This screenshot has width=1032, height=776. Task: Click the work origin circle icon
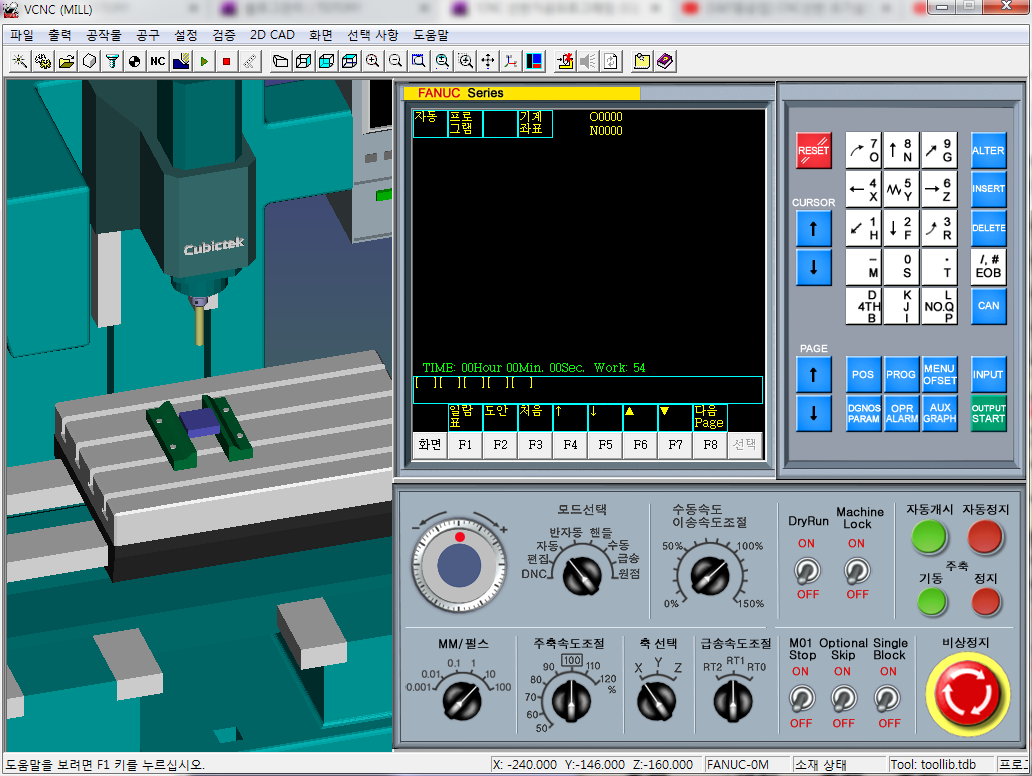pyautogui.click(x=134, y=61)
